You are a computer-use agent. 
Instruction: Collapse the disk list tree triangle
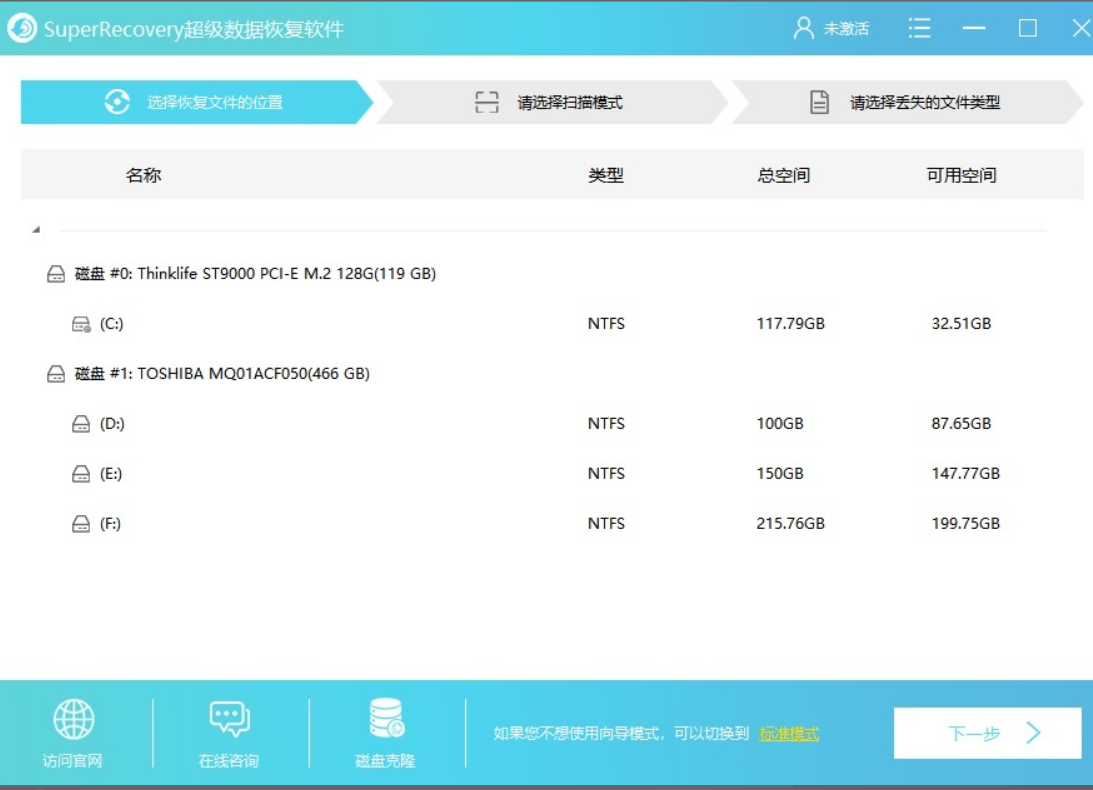[36, 230]
